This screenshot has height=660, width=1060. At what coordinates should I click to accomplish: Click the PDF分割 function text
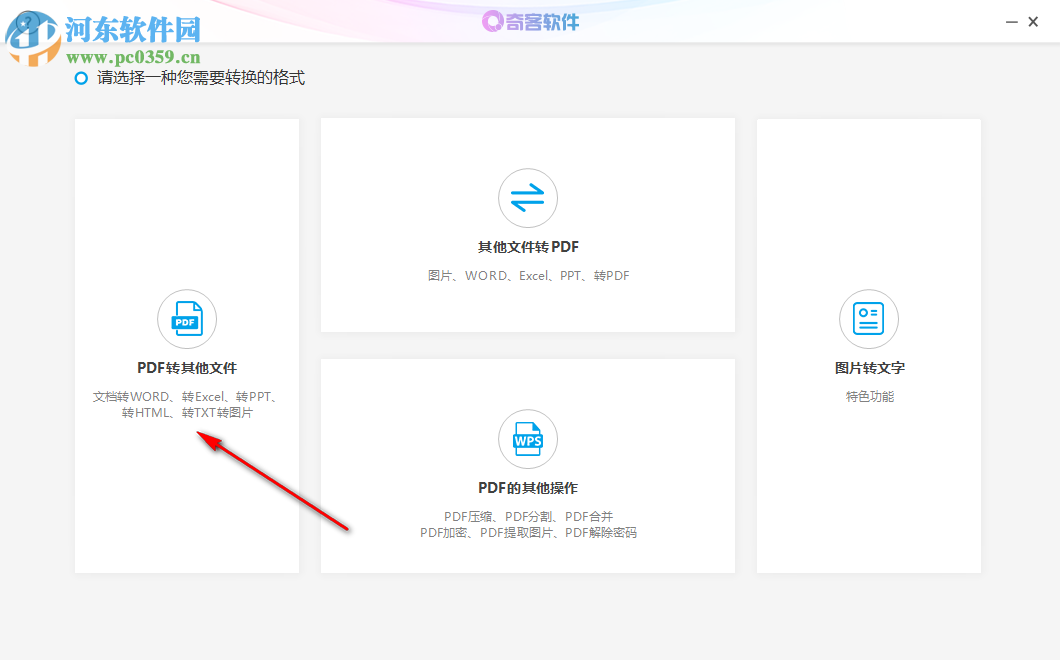(527, 516)
